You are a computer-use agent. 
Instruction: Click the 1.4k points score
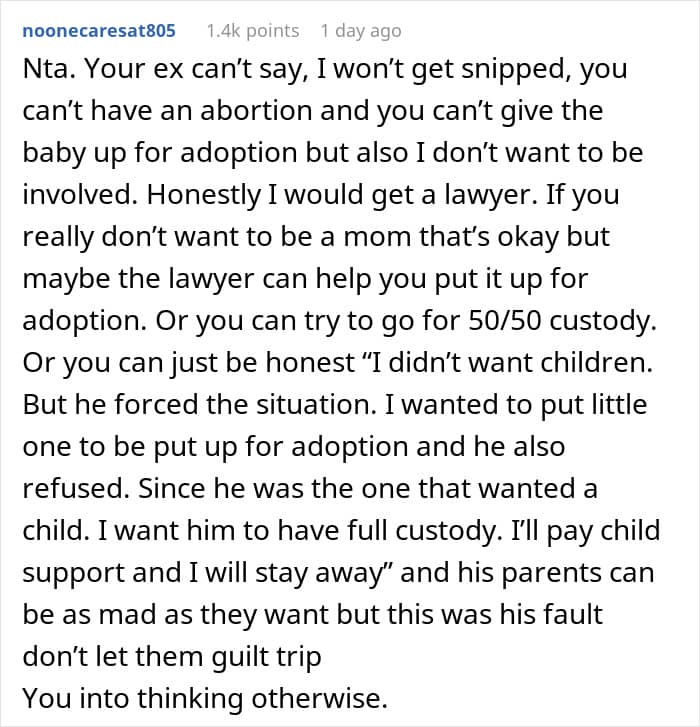(x=252, y=31)
